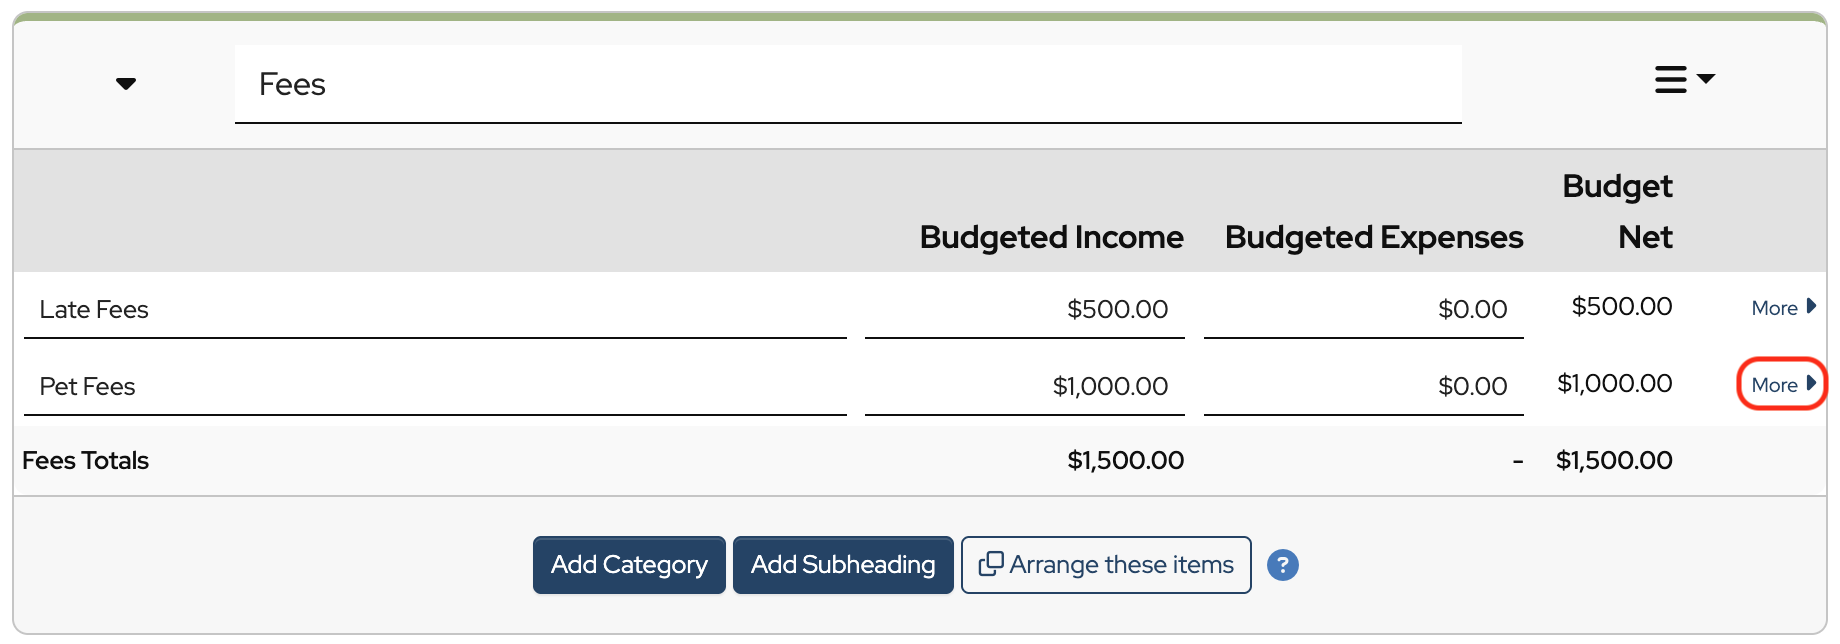Edit the Fees section name field
Screen dimensions: 1840x644
(x=847, y=85)
